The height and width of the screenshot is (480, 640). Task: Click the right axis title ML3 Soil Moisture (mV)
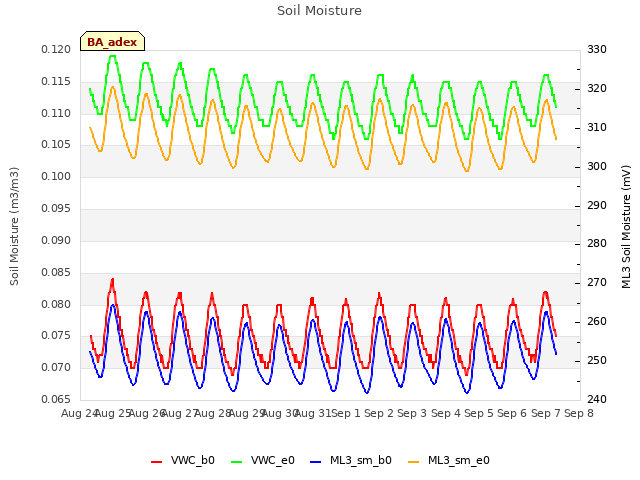coord(626,227)
